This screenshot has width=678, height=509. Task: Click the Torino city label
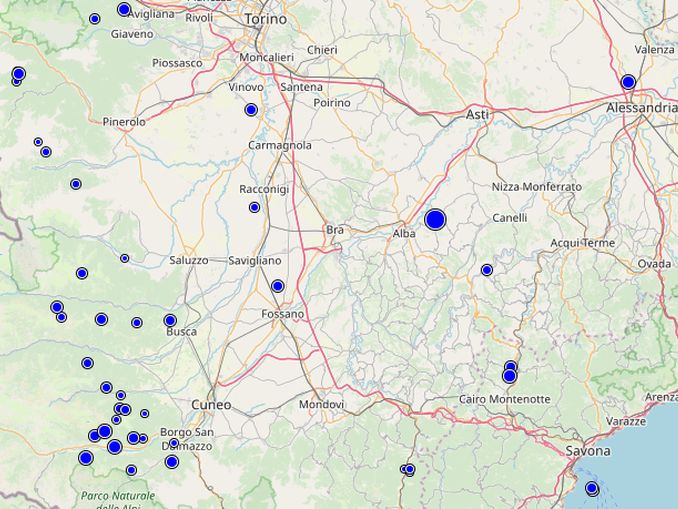point(266,19)
